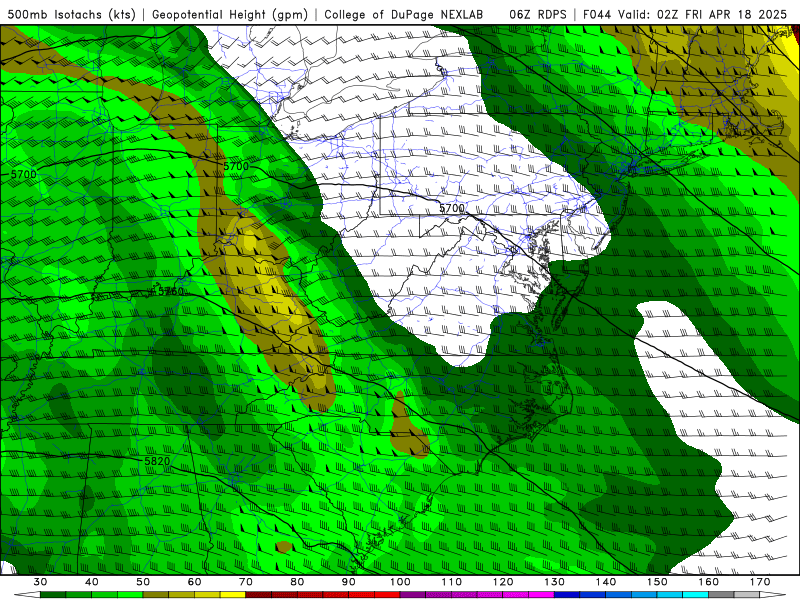This screenshot has width=800, height=600.
Task: Click the '80' colorbar scale label
Action: pyautogui.click(x=297, y=582)
